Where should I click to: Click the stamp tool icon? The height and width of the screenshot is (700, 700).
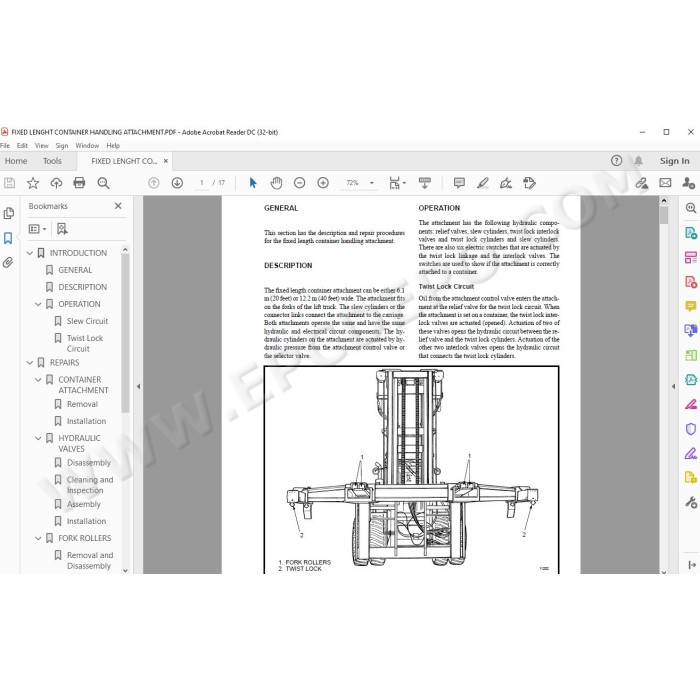pos(529,183)
